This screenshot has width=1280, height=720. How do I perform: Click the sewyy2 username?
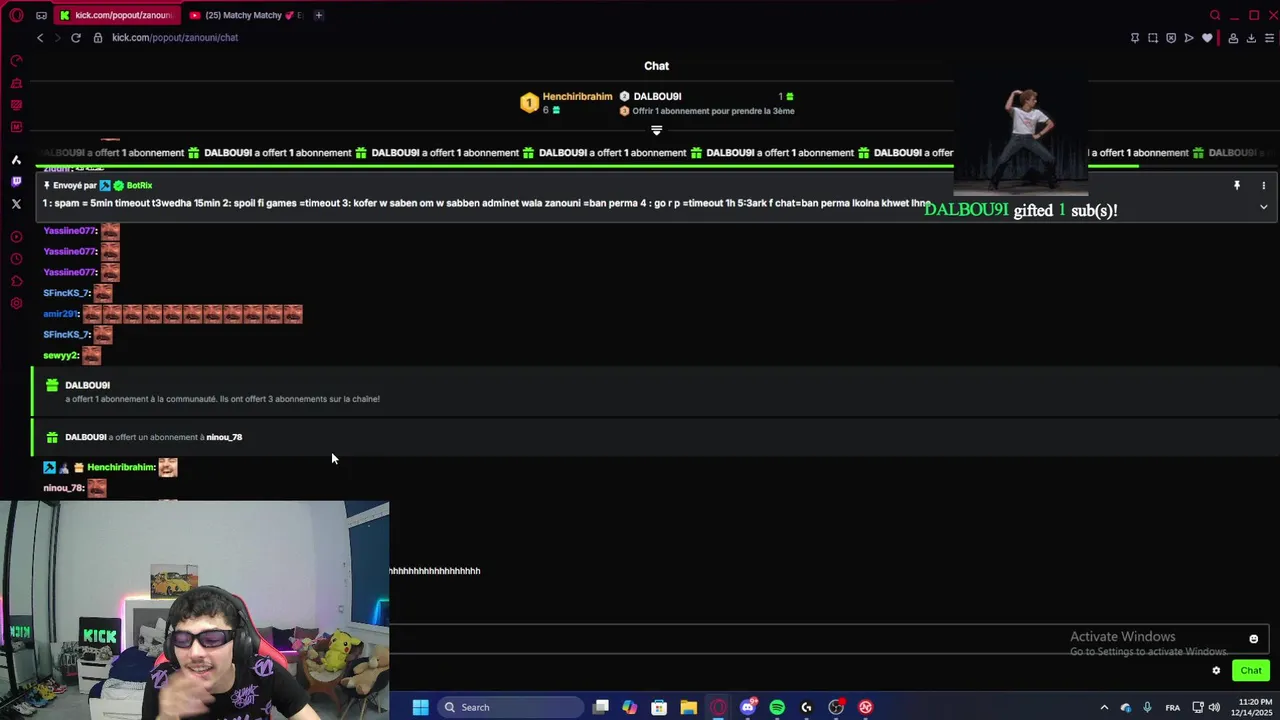tap(61, 356)
